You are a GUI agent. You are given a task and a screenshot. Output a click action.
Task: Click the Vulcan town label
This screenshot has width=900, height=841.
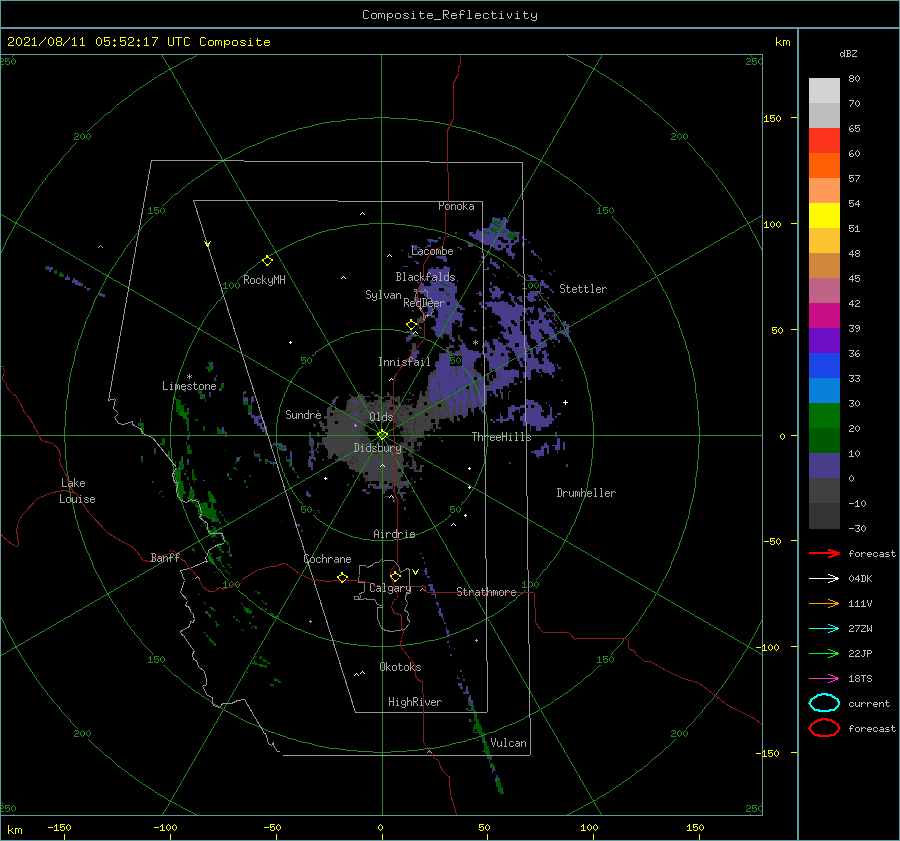(508, 743)
